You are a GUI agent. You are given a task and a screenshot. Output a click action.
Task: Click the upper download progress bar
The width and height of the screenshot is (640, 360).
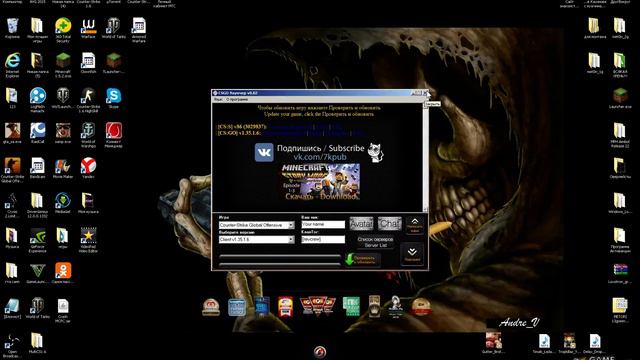[280, 257]
